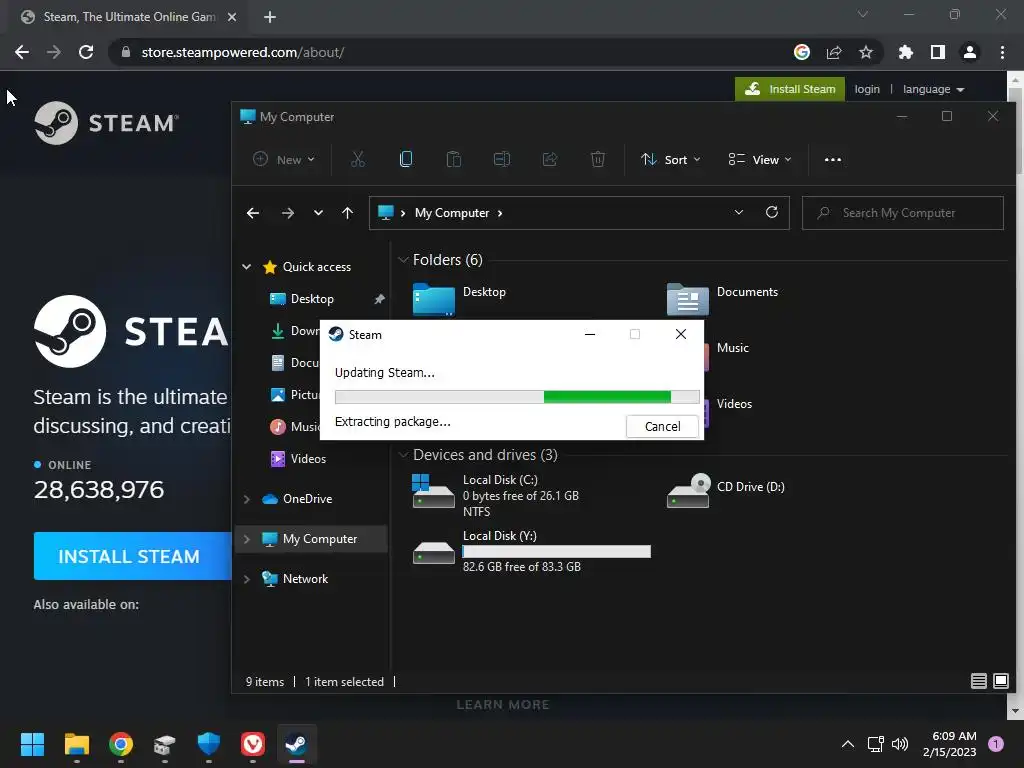Click the green Install Steam header button
1024x768 pixels.
point(790,89)
